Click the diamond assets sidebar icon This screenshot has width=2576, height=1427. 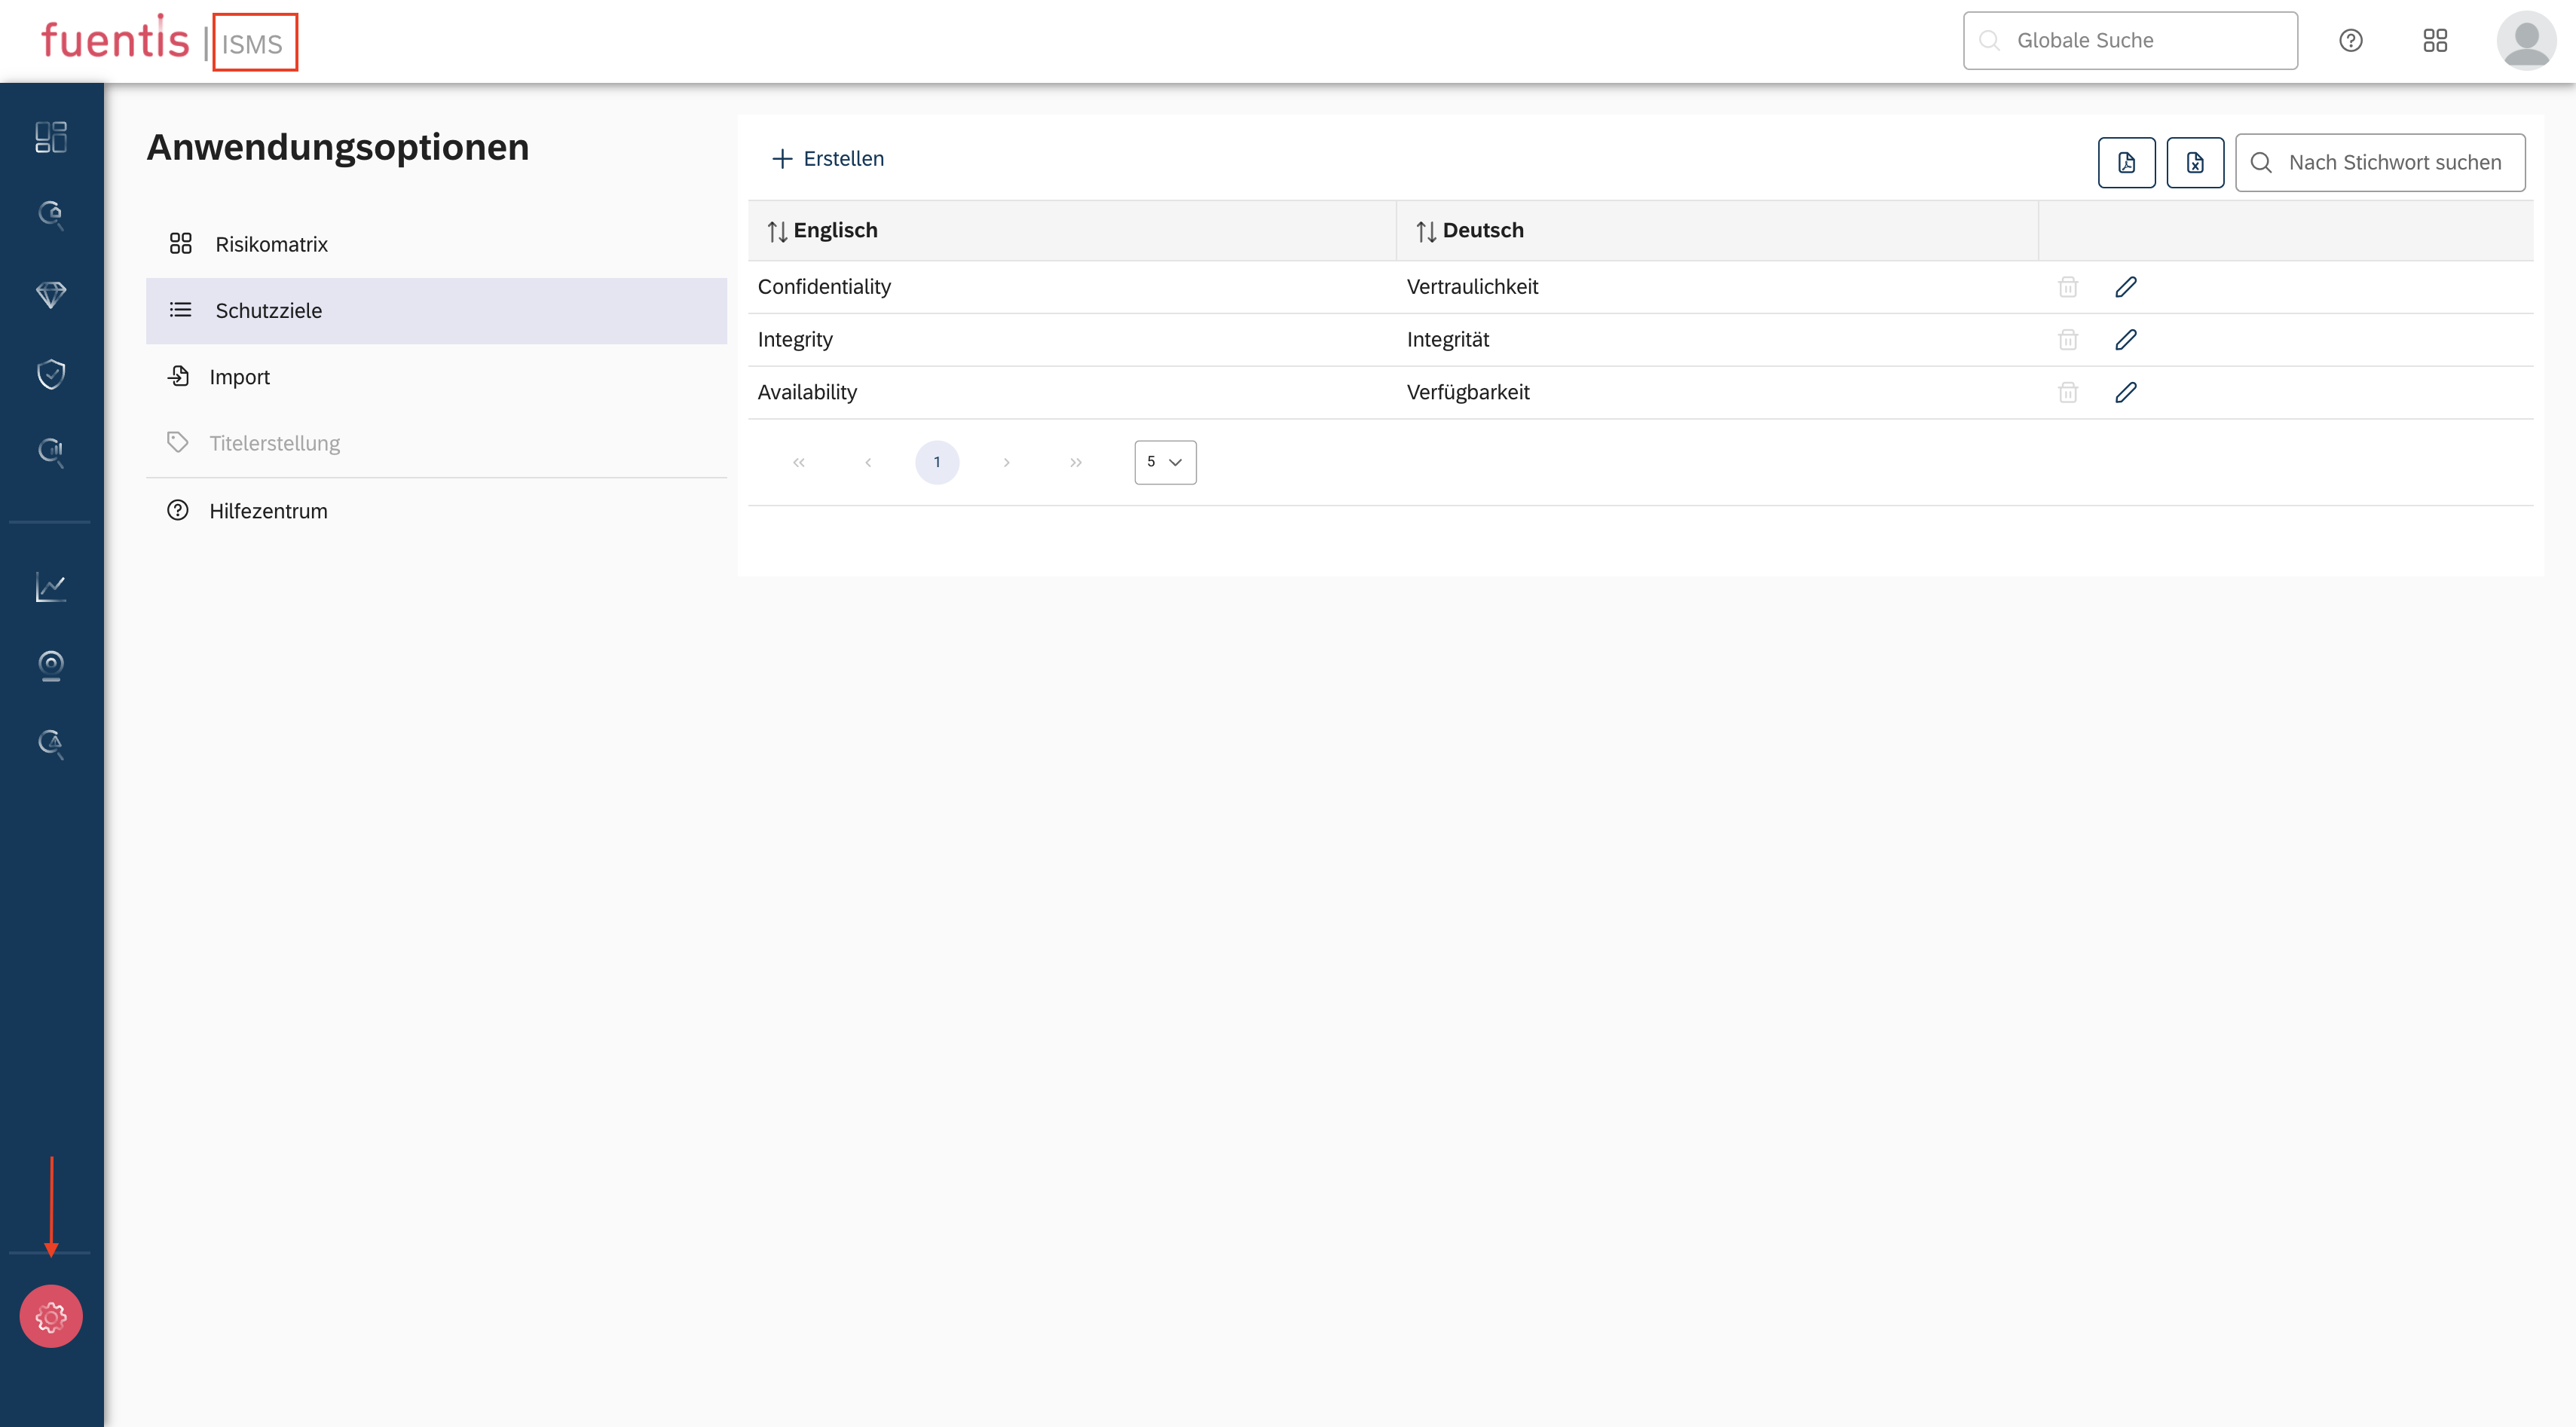(x=51, y=294)
